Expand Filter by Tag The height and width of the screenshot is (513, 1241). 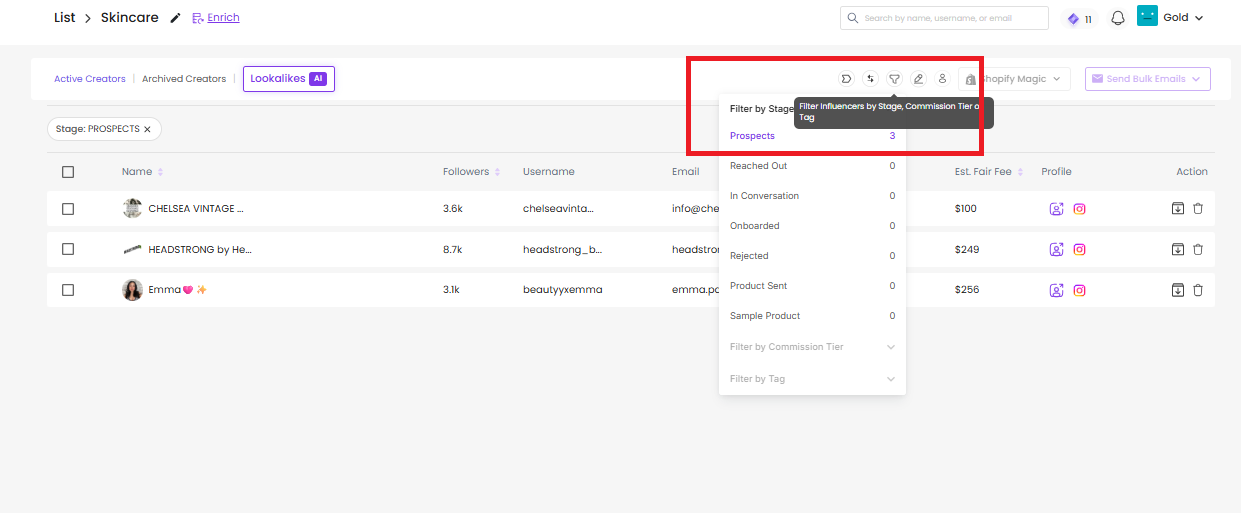tap(812, 379)
